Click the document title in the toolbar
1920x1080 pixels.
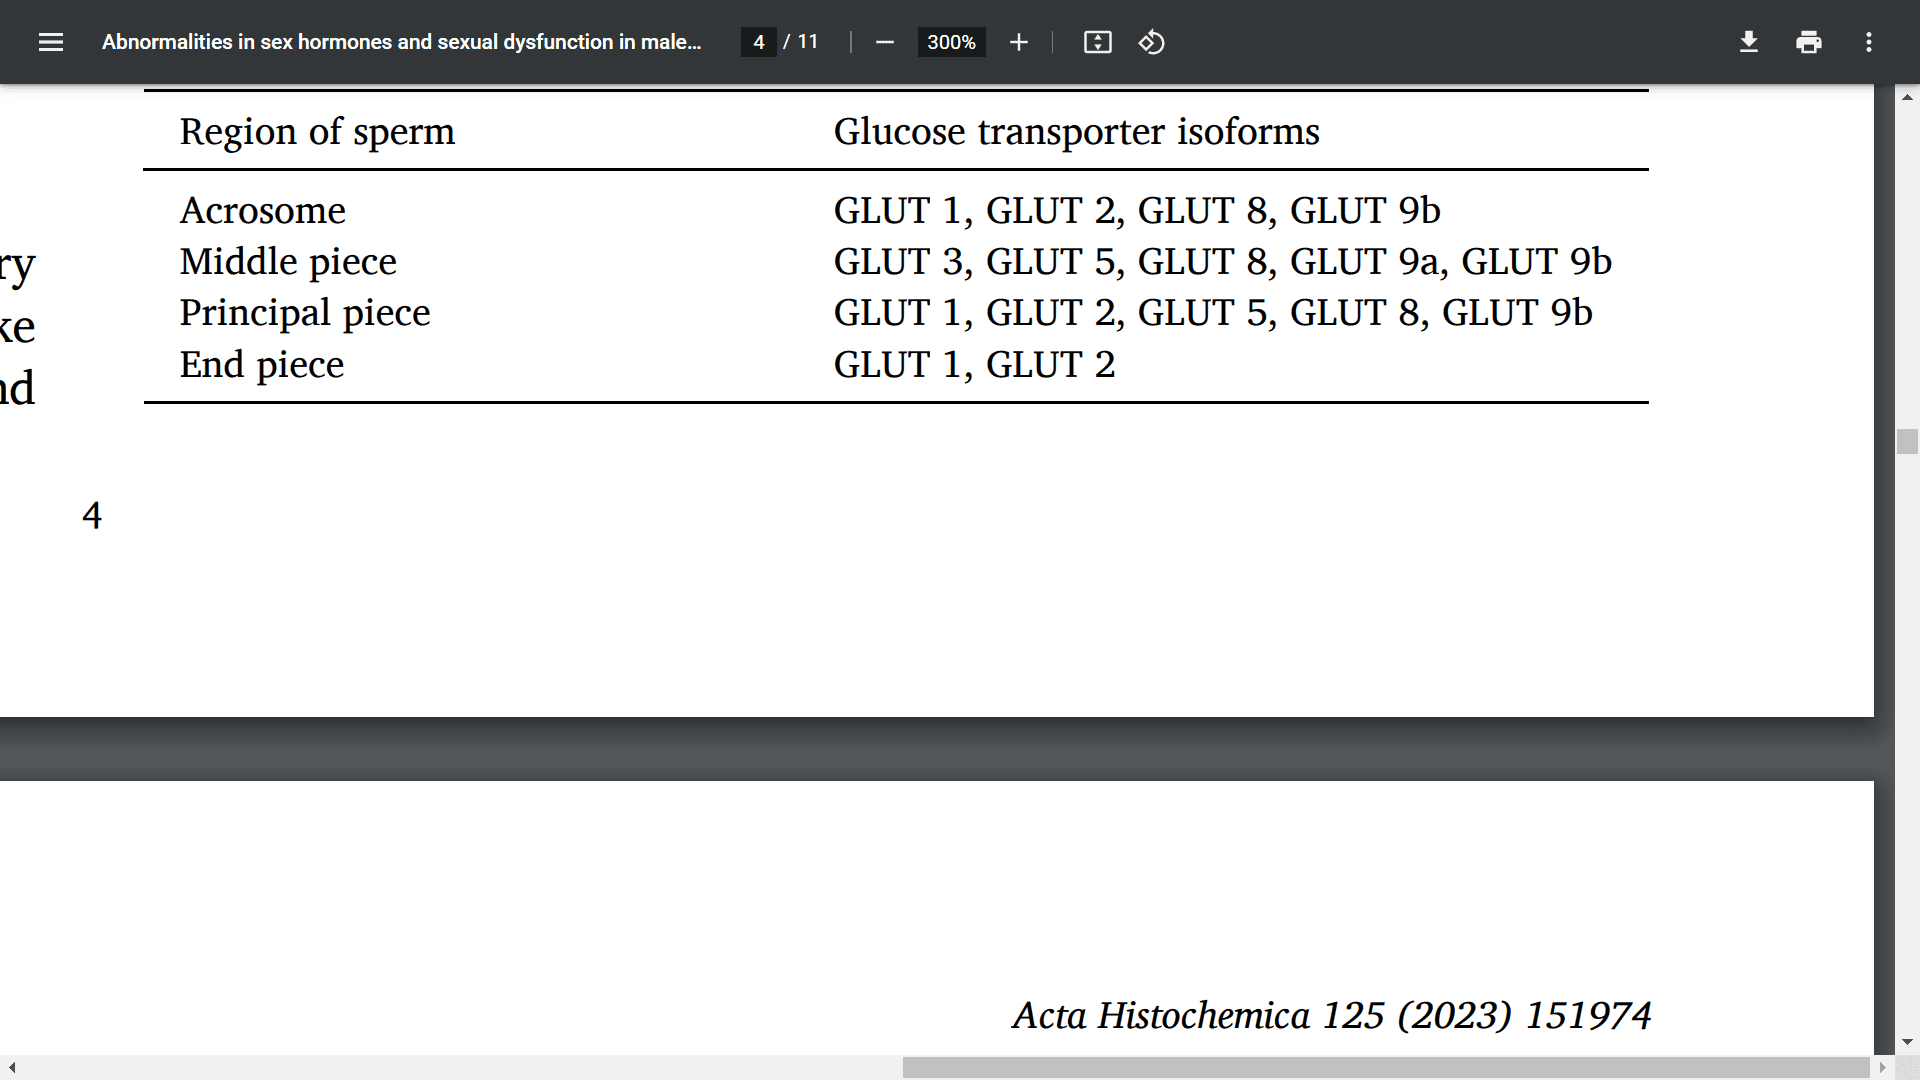point(401,41)
